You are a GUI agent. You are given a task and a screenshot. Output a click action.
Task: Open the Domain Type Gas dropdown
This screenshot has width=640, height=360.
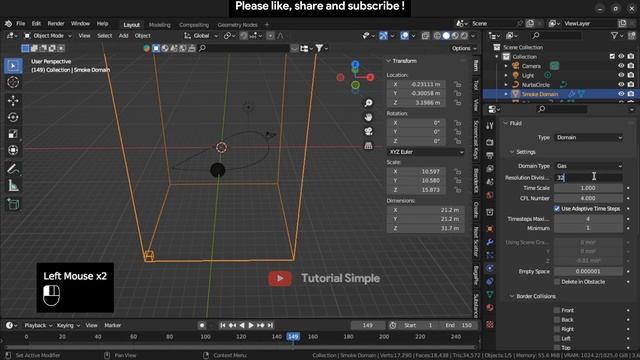pyautogui.click(x=589, y=166)
